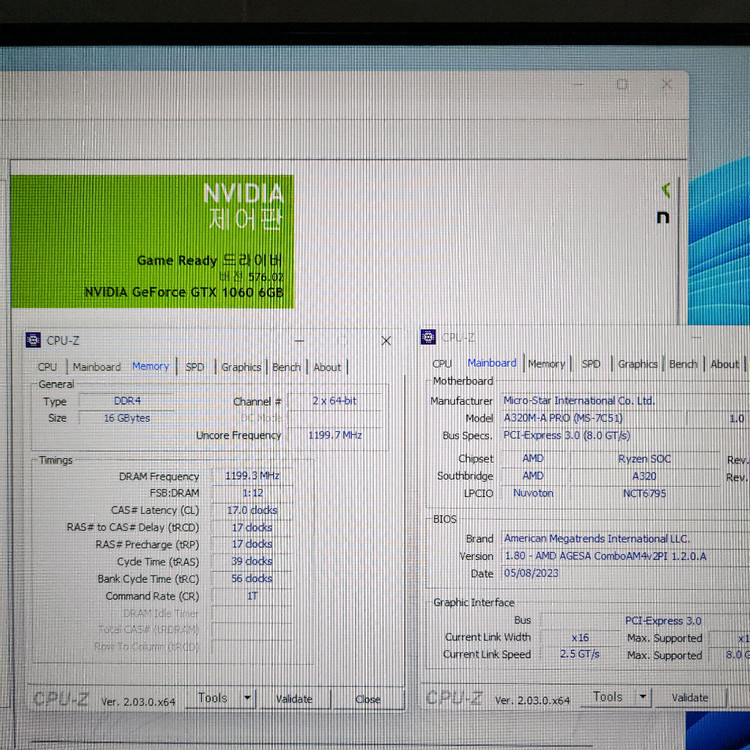Maximize the NVIDIA background window
The height and width of the screenshot is (750, 750).
point(622,85)
